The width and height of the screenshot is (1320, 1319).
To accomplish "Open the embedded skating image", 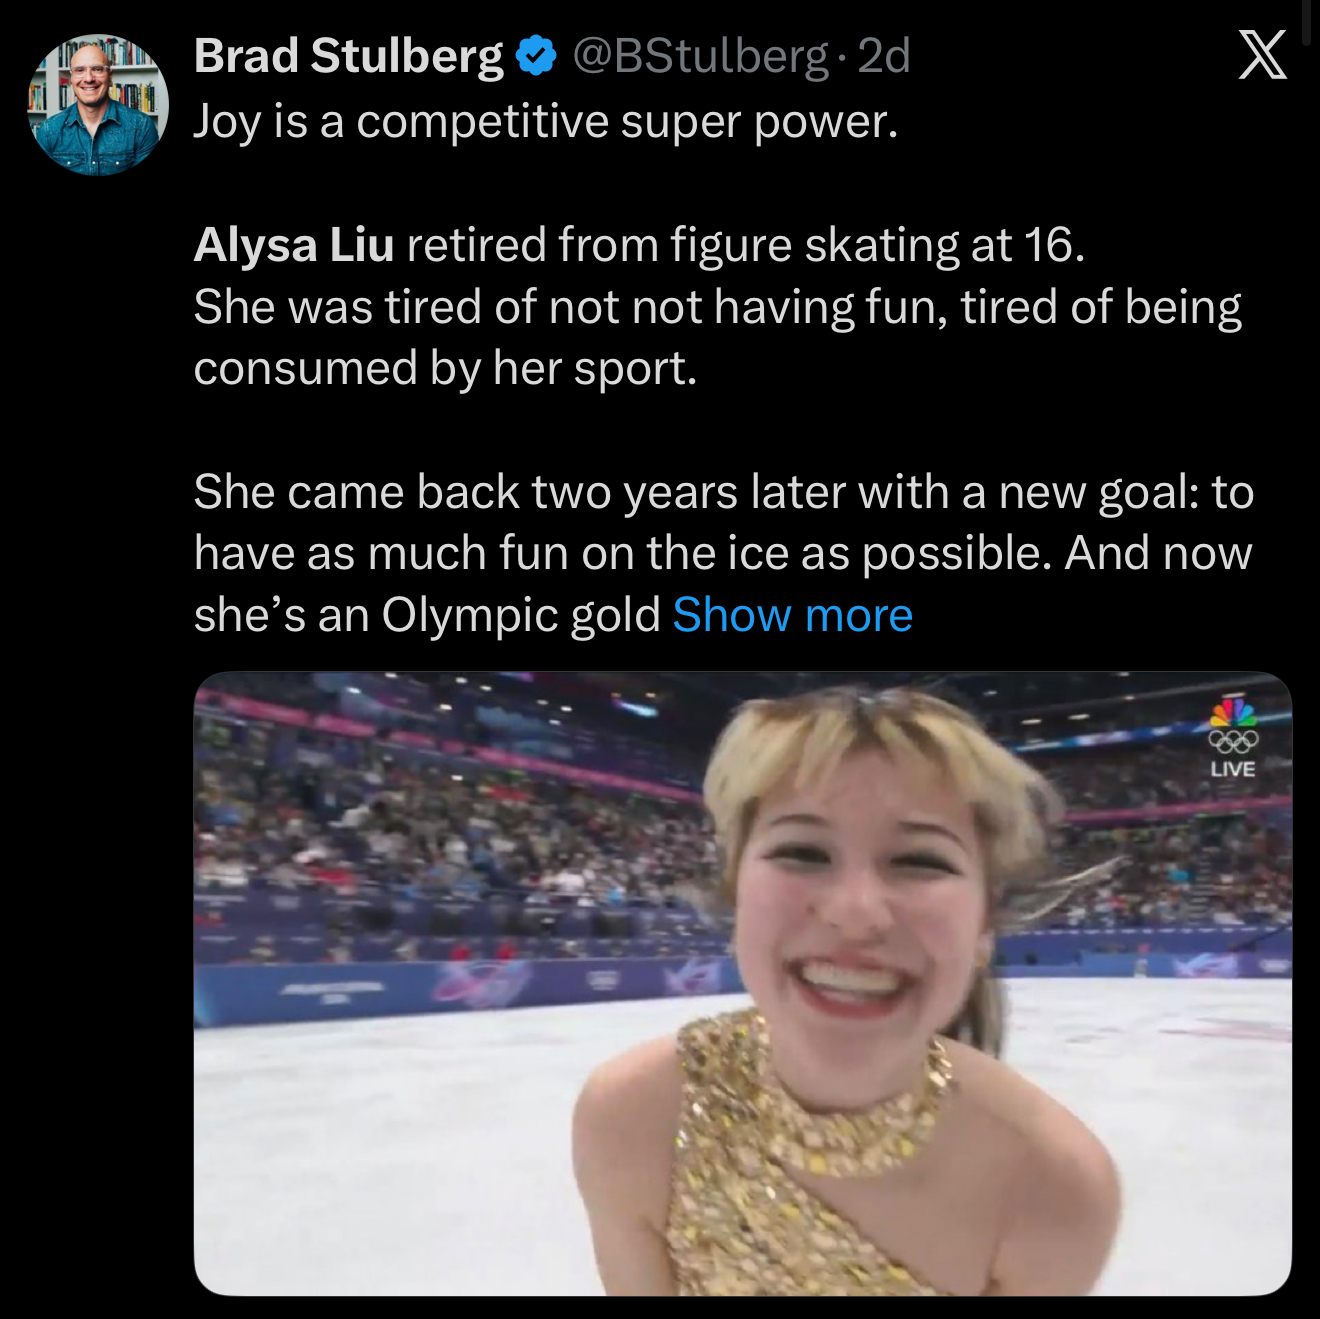I will pos(742,983).
